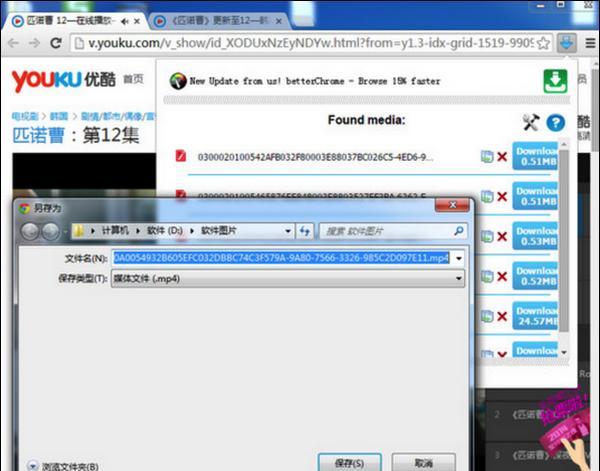This screenshot has width=600, height=471.
Task: Expand the path bar history dropdown
Action: pos(288,231)
